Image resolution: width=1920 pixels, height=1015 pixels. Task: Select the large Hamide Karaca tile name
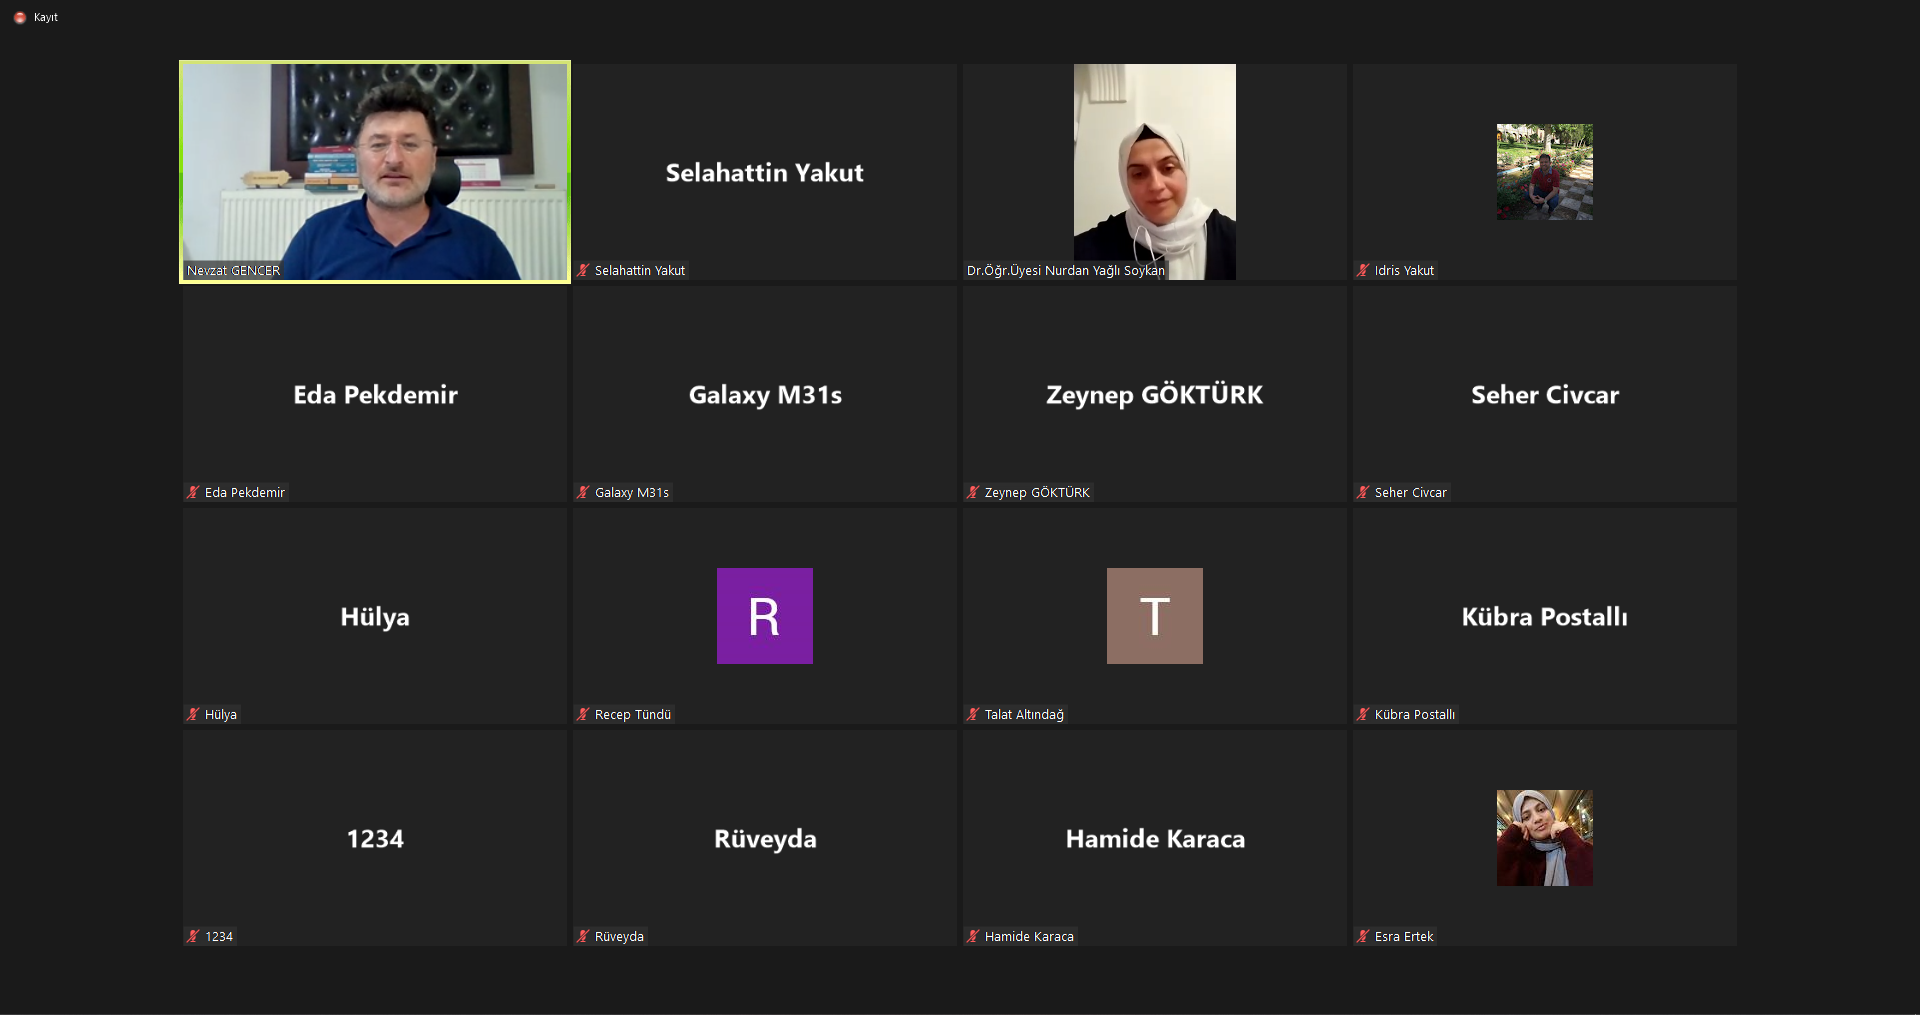point(1155,839)
